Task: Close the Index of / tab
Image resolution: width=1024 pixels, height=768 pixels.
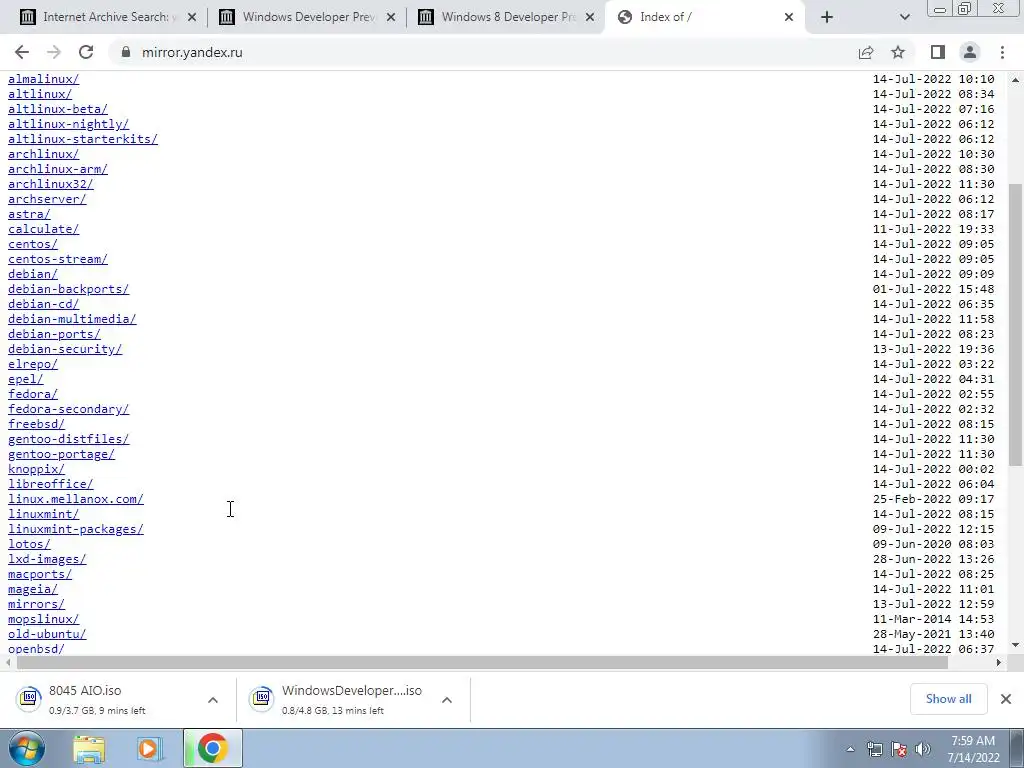Action: point(789,18)
